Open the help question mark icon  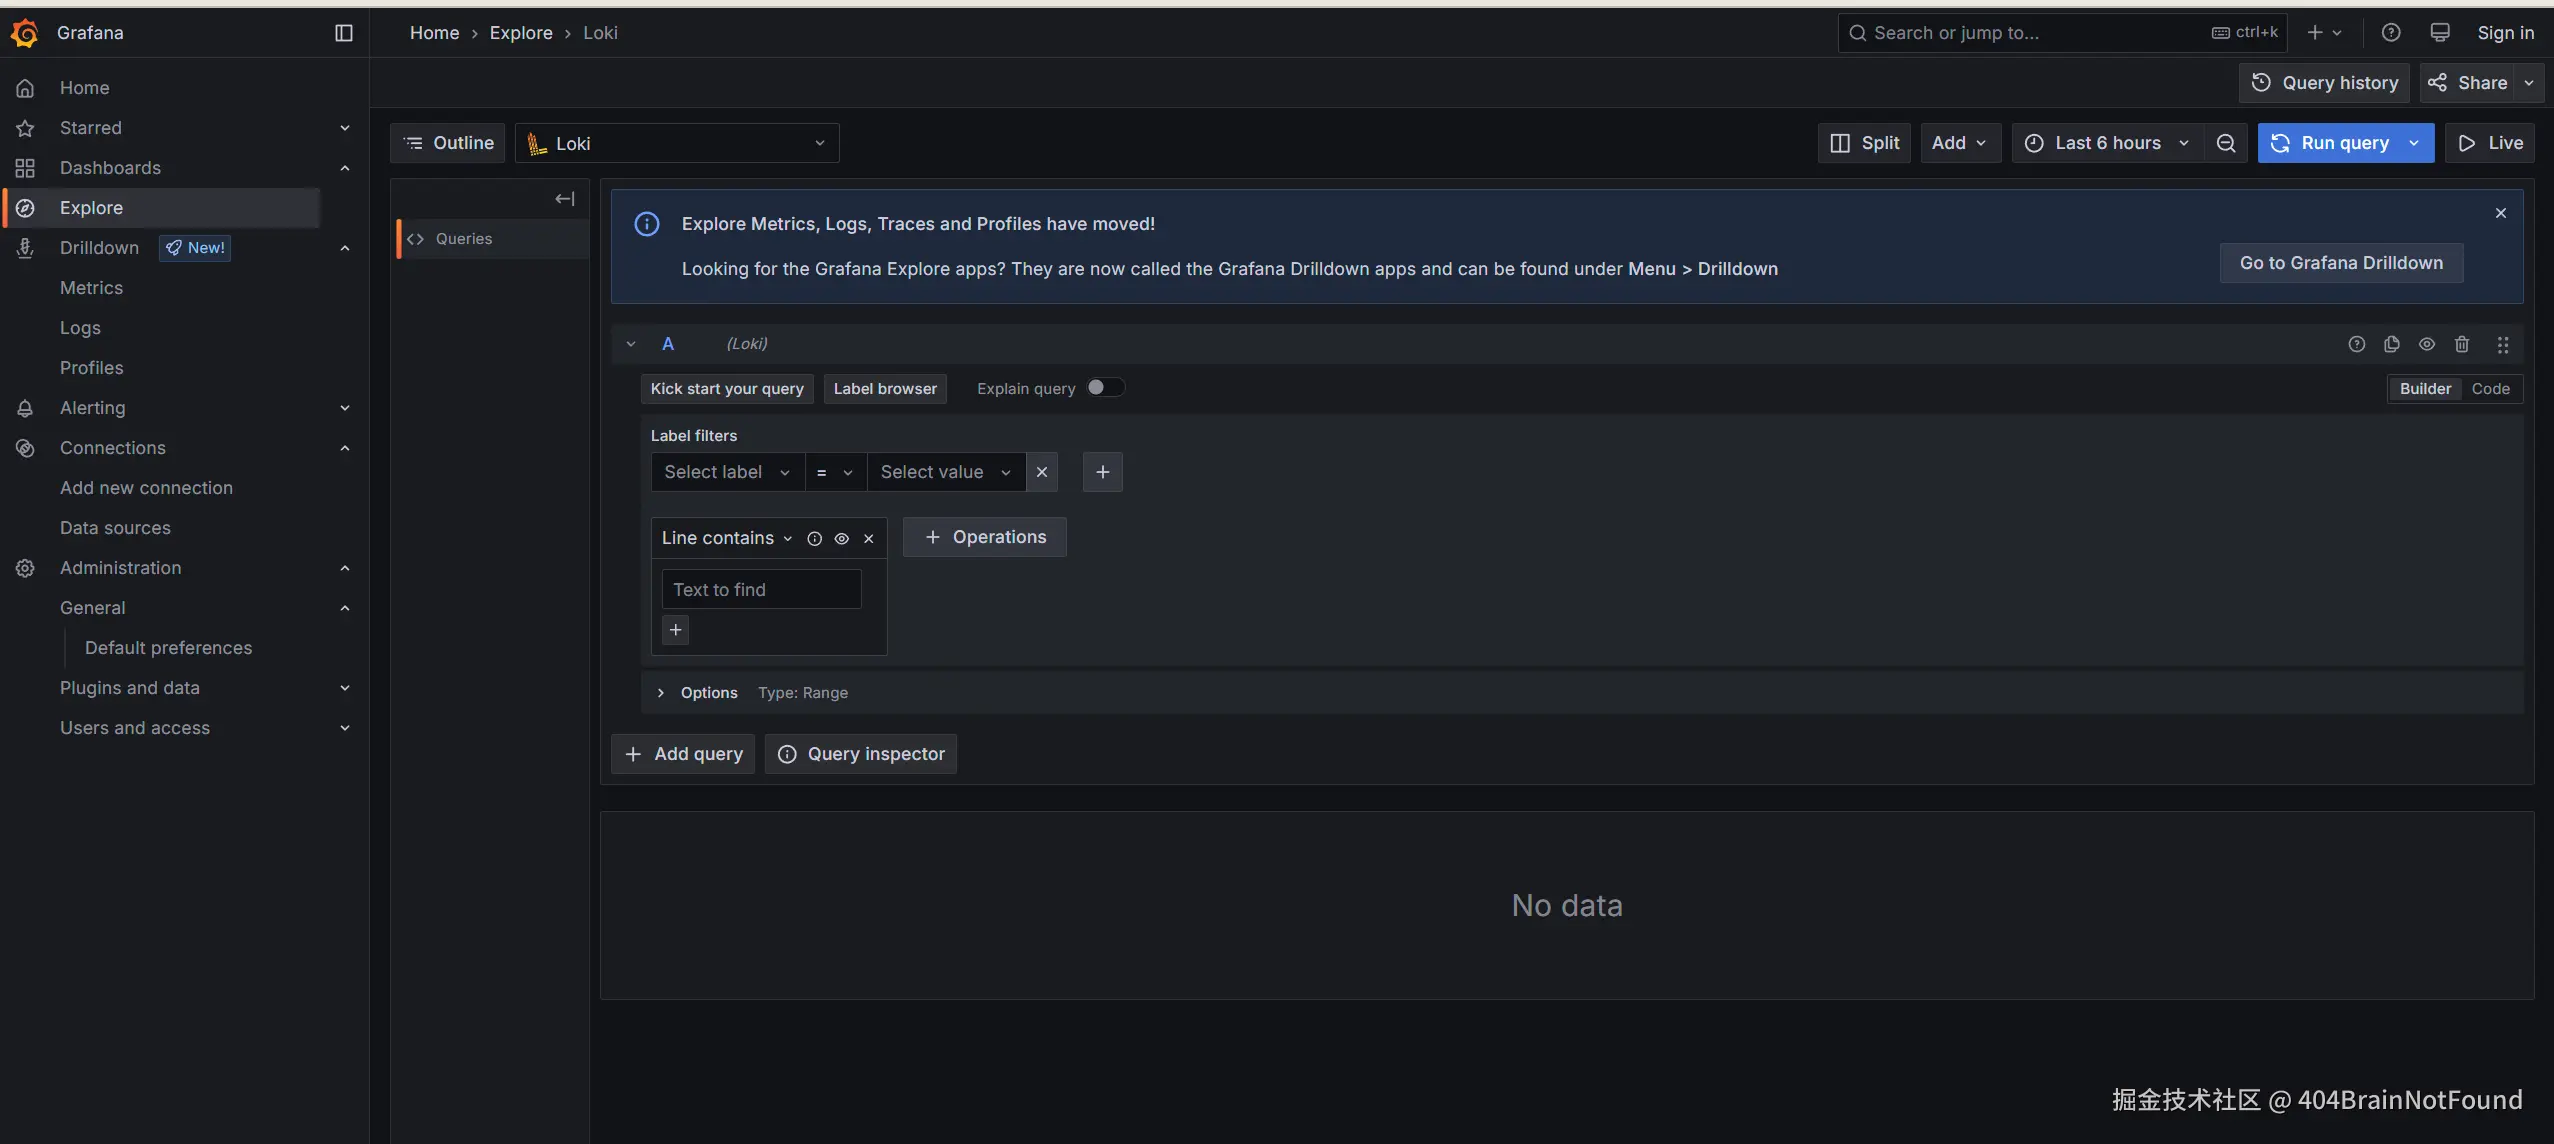coord(2390,33)
